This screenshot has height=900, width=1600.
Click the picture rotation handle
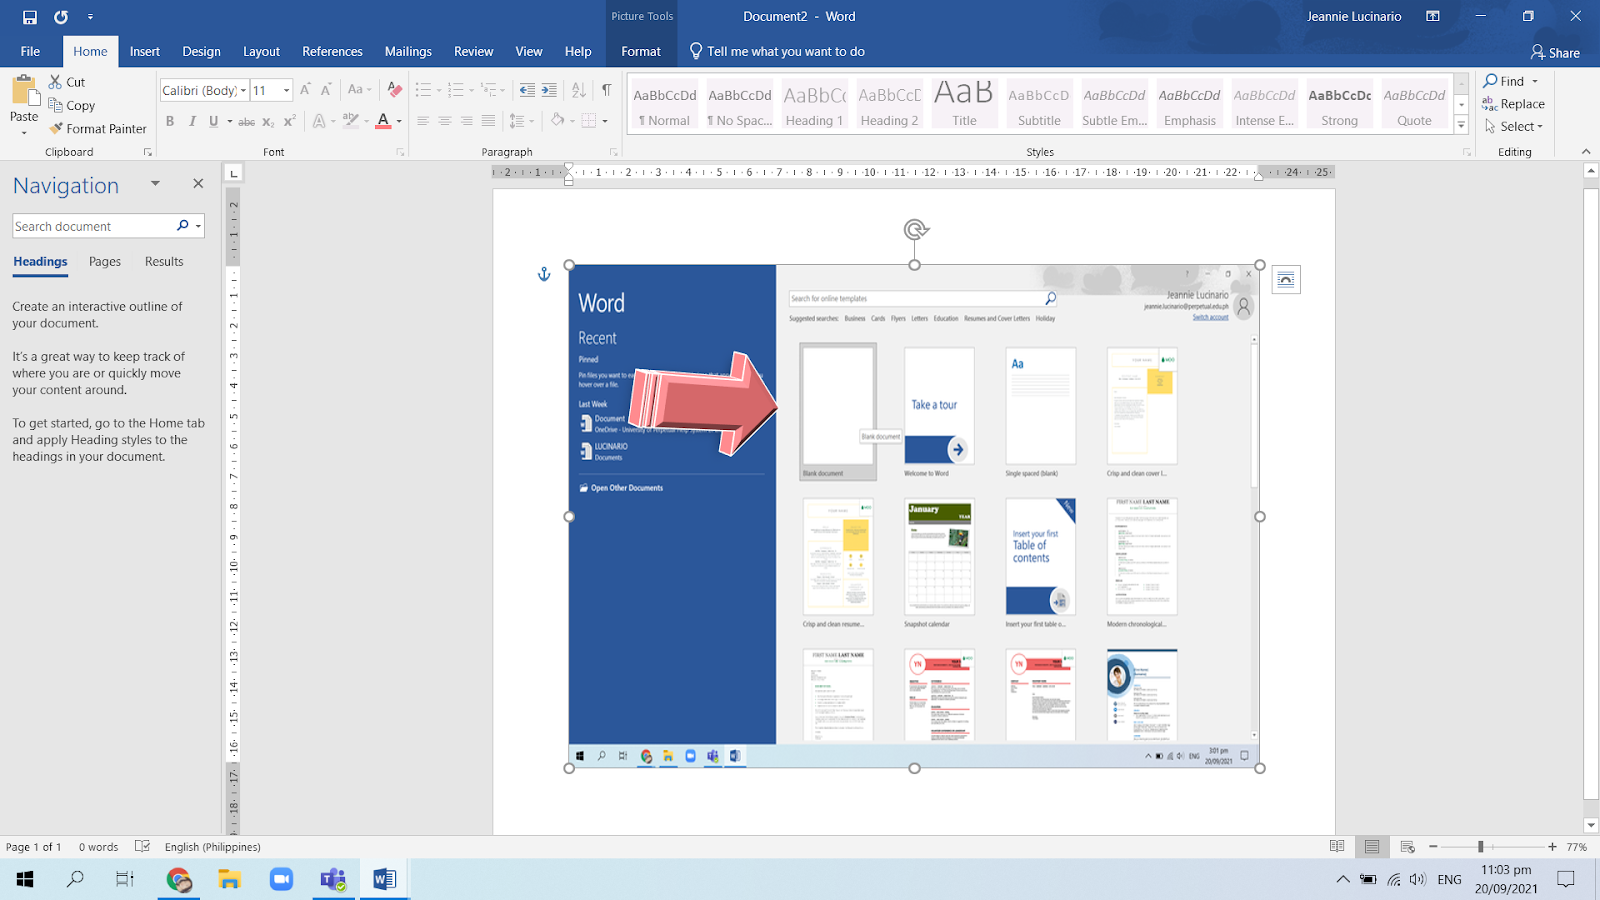[915, 229]
